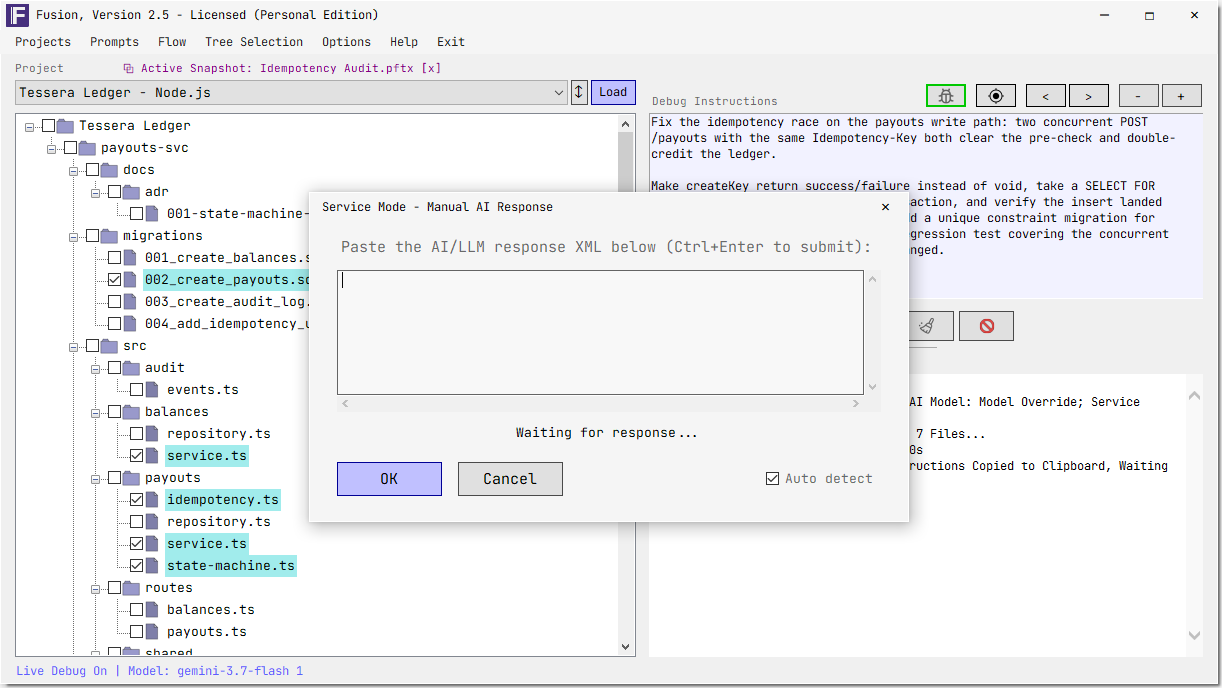Image resolution: width=1222 pixels, height=688 pixels.
Task: Click the idempotency.ts file icon
Action: coord(152,500)
